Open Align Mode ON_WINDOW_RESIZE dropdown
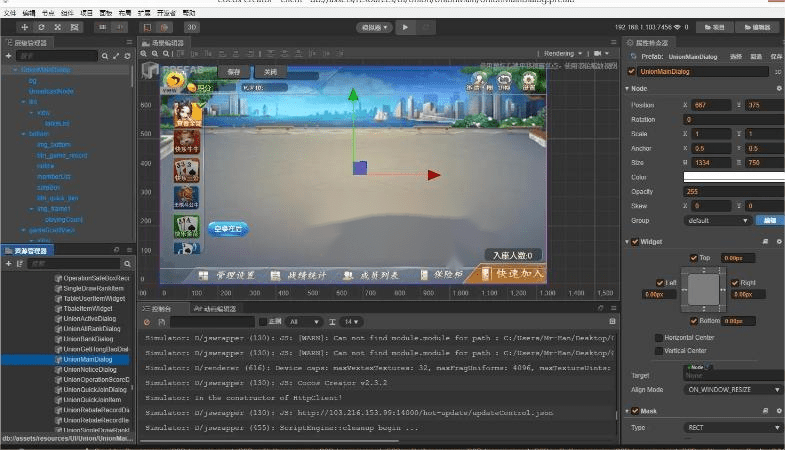 (733, 389)
